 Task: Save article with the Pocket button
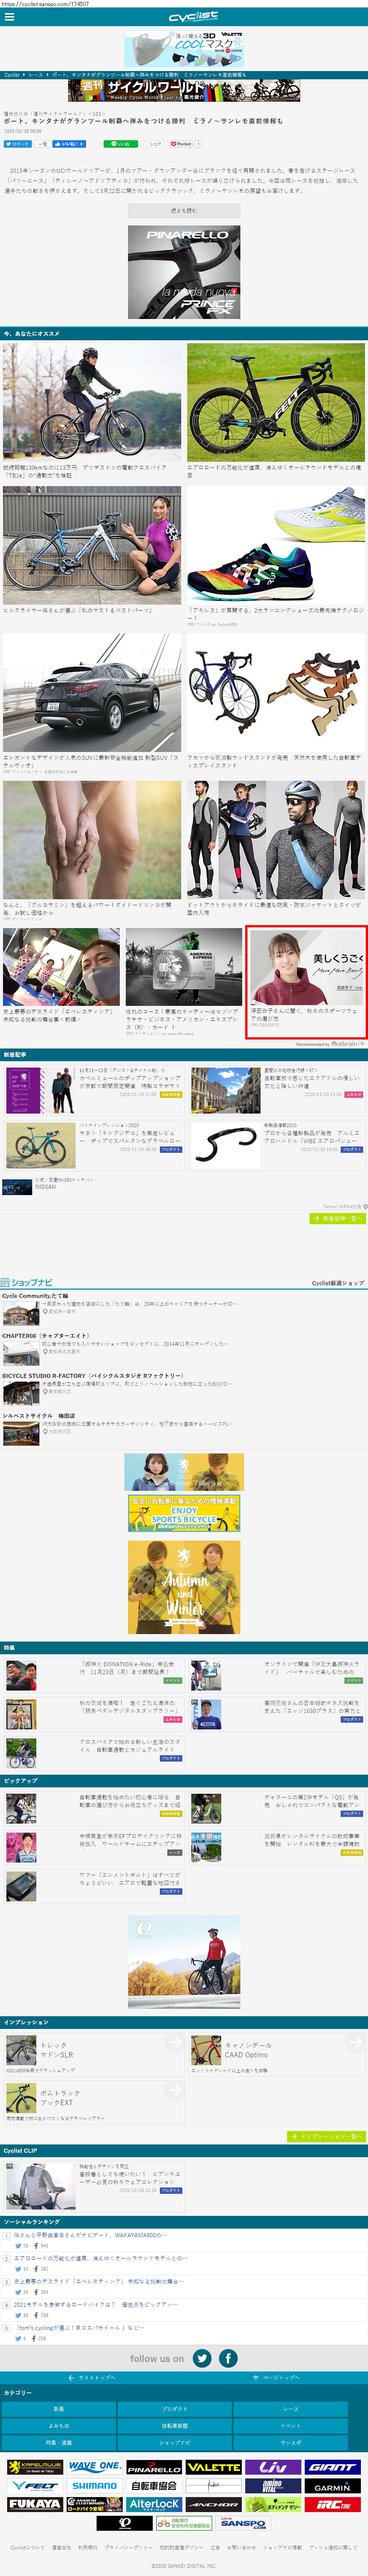[181, 144]
